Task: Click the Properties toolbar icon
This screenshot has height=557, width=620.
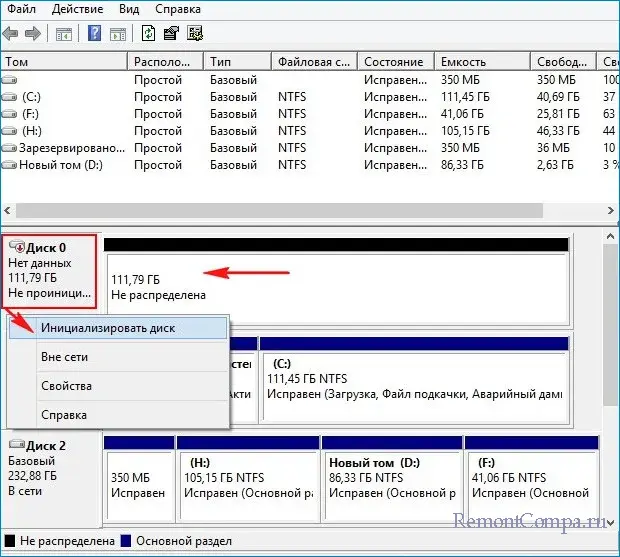Action: point(171,34)
